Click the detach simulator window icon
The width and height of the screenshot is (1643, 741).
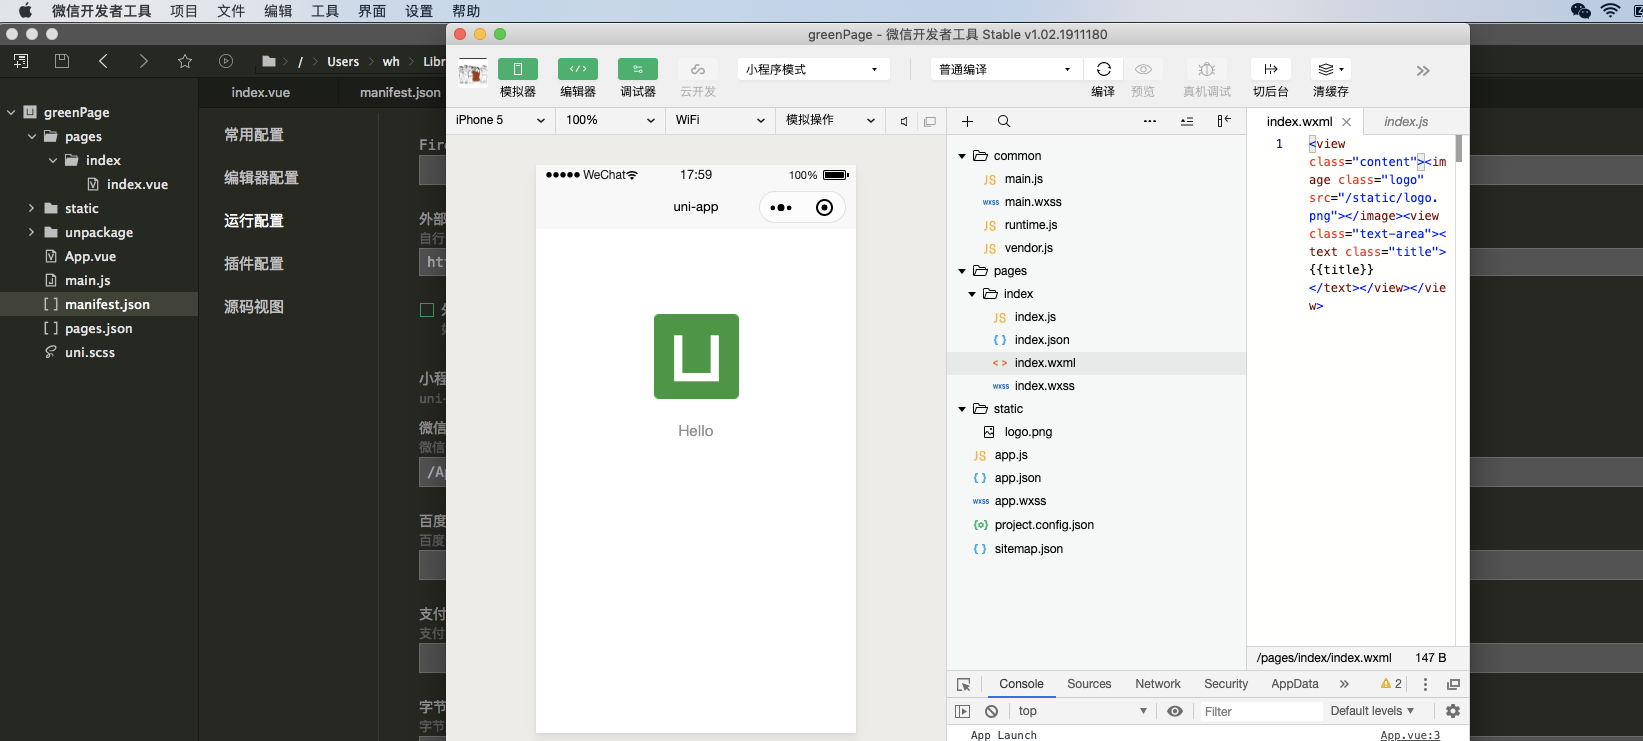tap(930, 121)
